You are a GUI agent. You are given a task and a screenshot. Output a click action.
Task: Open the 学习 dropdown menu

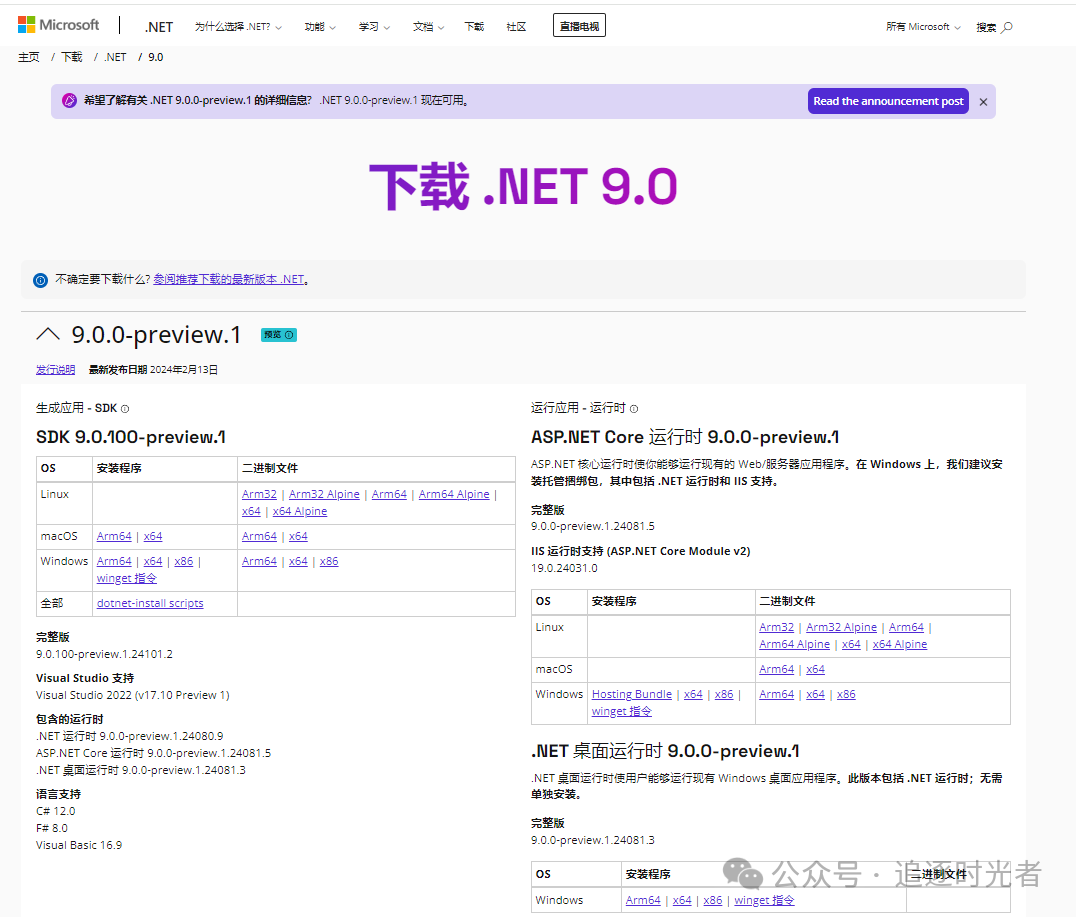[x=374, y=27]
